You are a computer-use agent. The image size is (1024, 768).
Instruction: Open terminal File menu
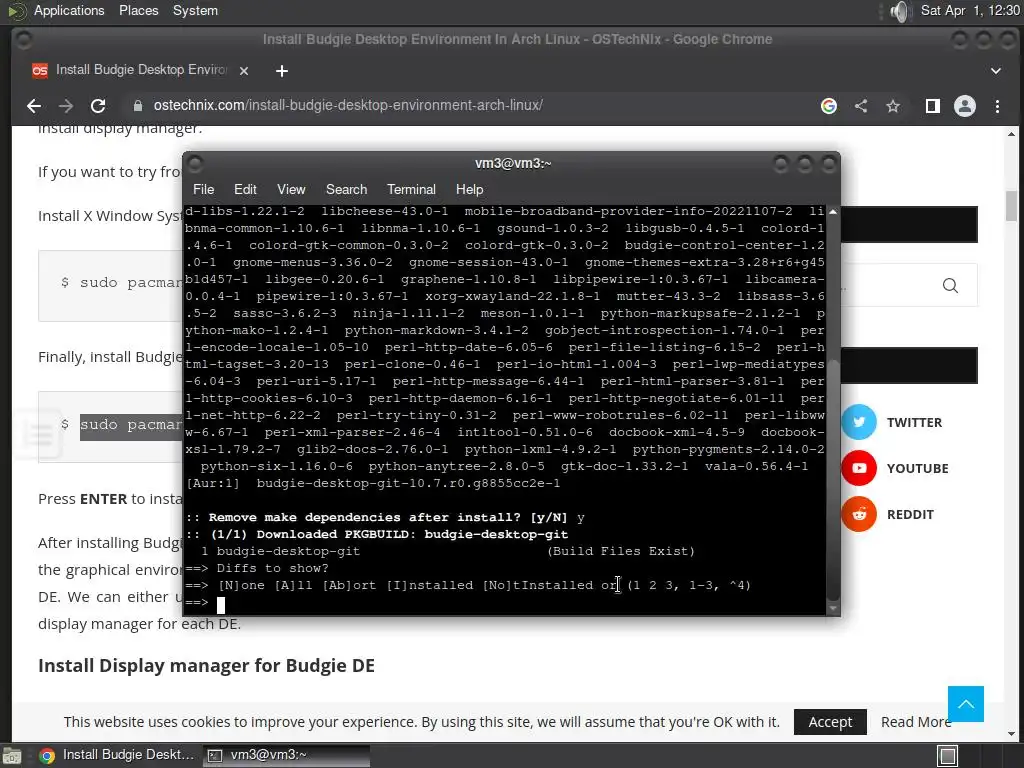tap(203, 189)
